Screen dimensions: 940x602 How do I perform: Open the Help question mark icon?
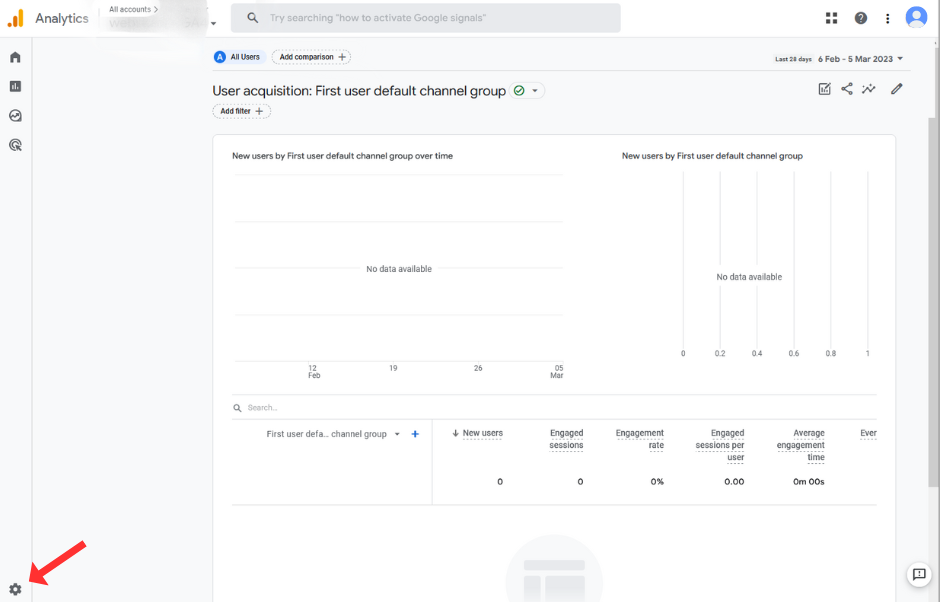coord(861,18)
